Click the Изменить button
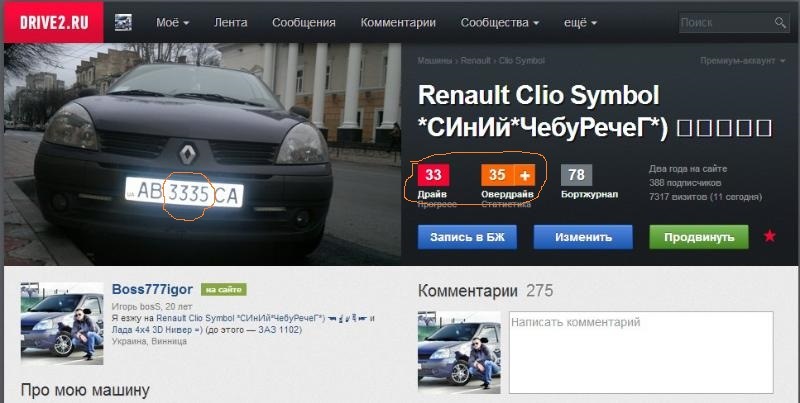The height and width of the screenshot is (403, 800). click(583, 237)
